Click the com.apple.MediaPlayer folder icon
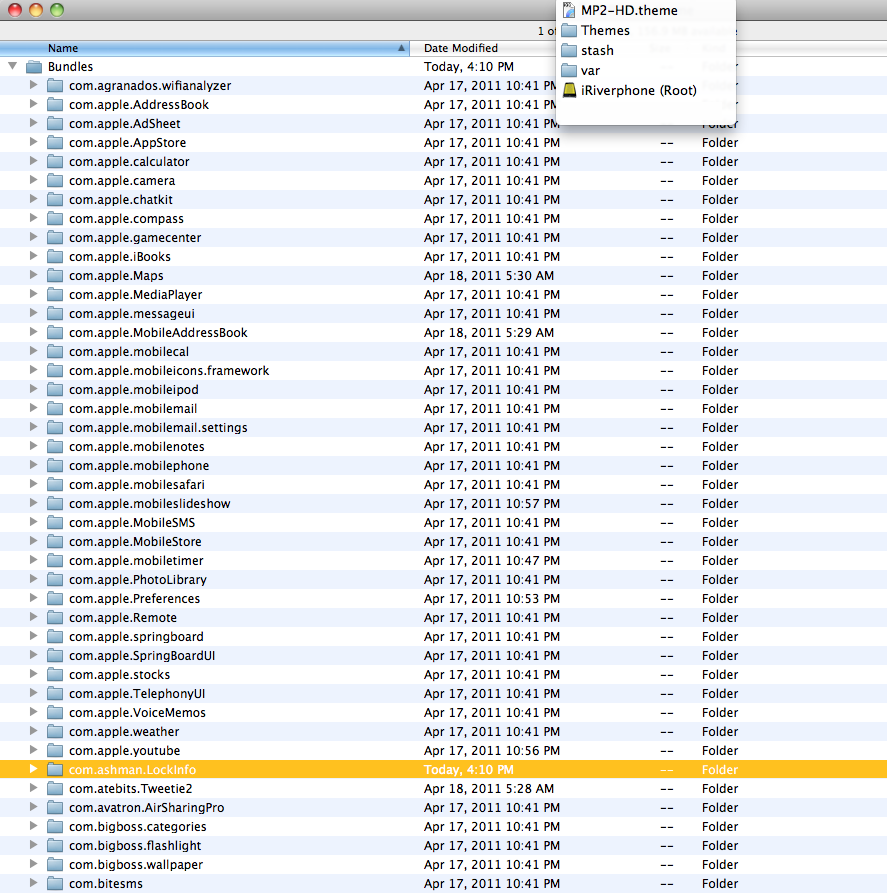 click(55, 295)
